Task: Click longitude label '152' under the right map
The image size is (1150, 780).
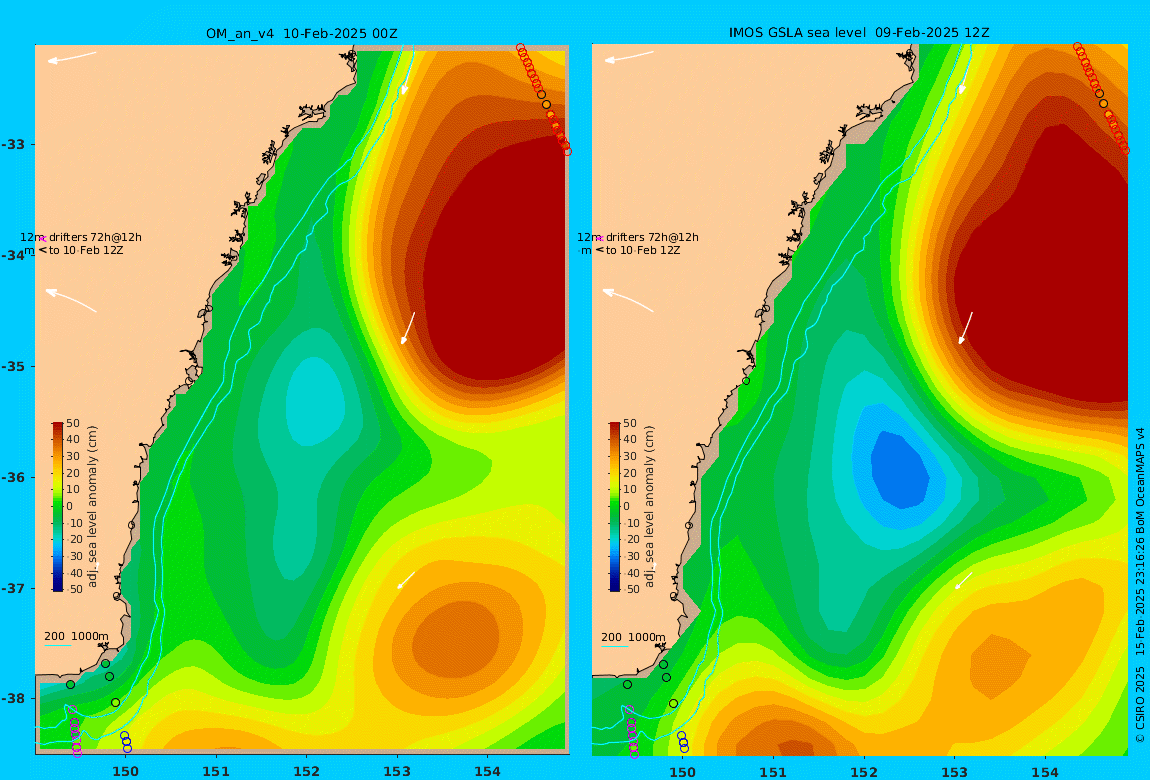Action: click(x=864, y=771)
